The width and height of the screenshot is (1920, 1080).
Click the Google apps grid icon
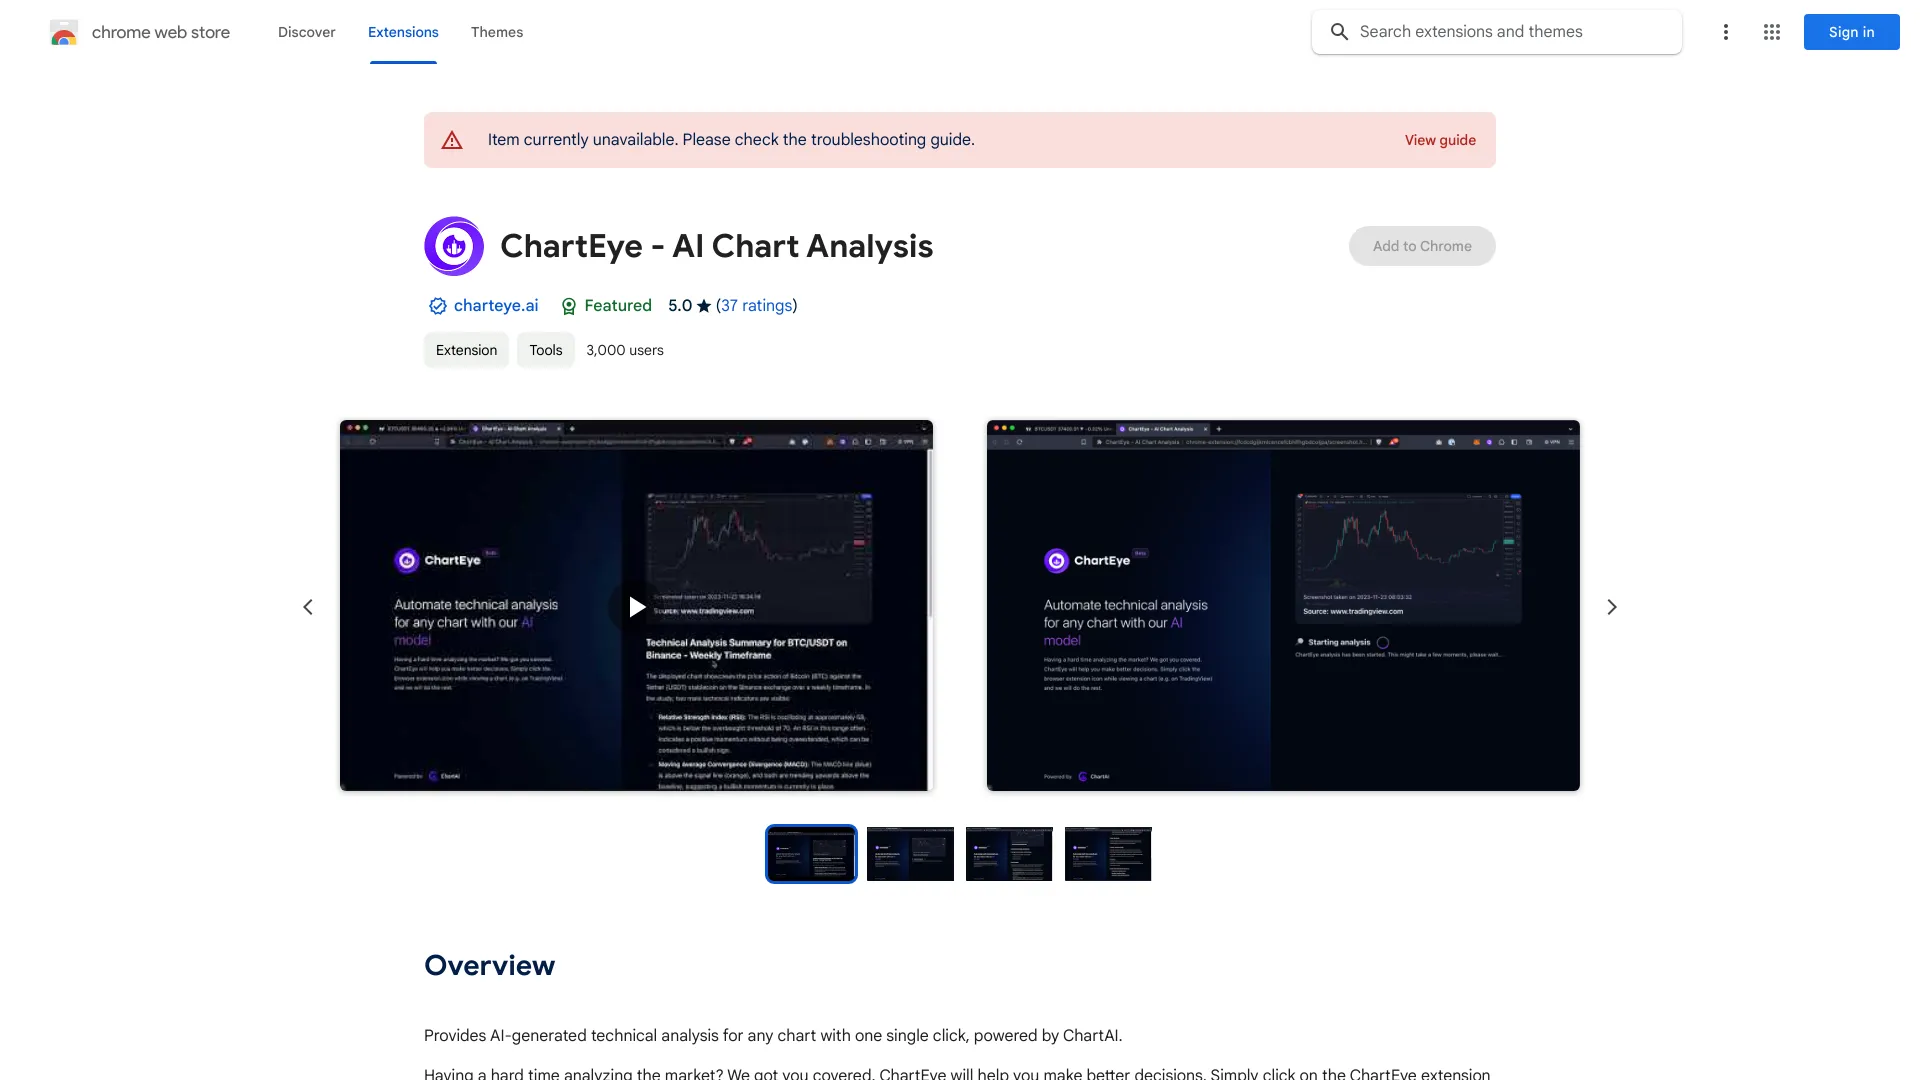(1772, 32)
